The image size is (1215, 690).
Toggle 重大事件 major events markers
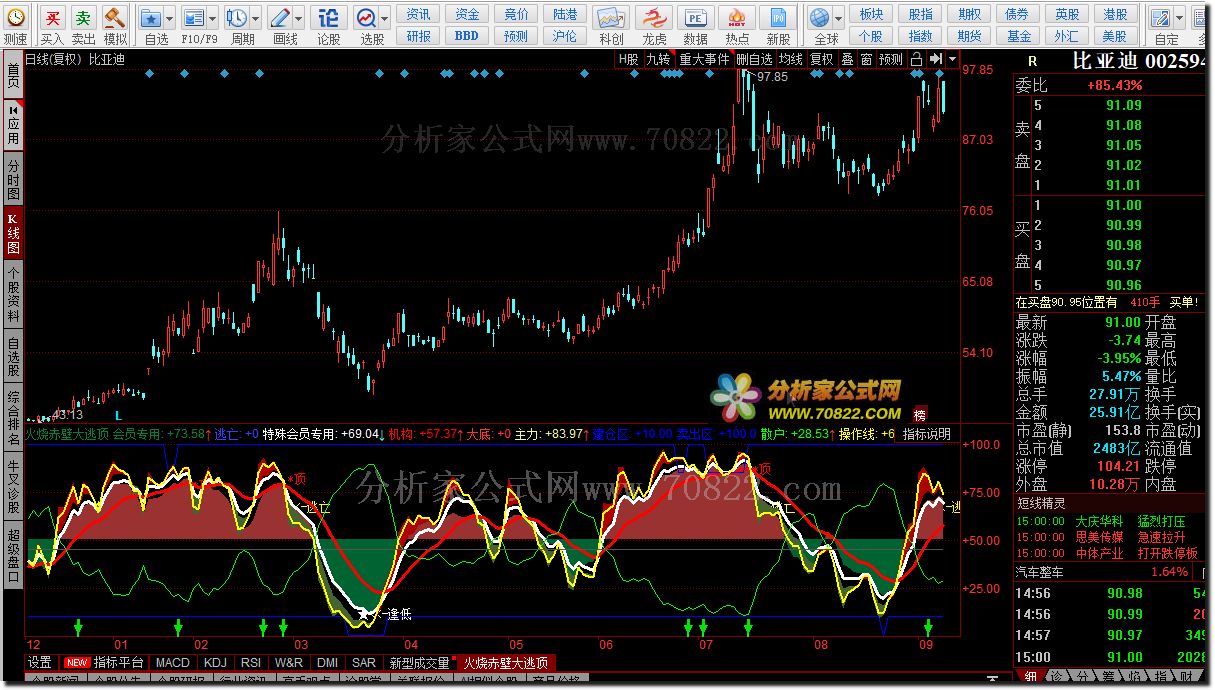[705, 59]
